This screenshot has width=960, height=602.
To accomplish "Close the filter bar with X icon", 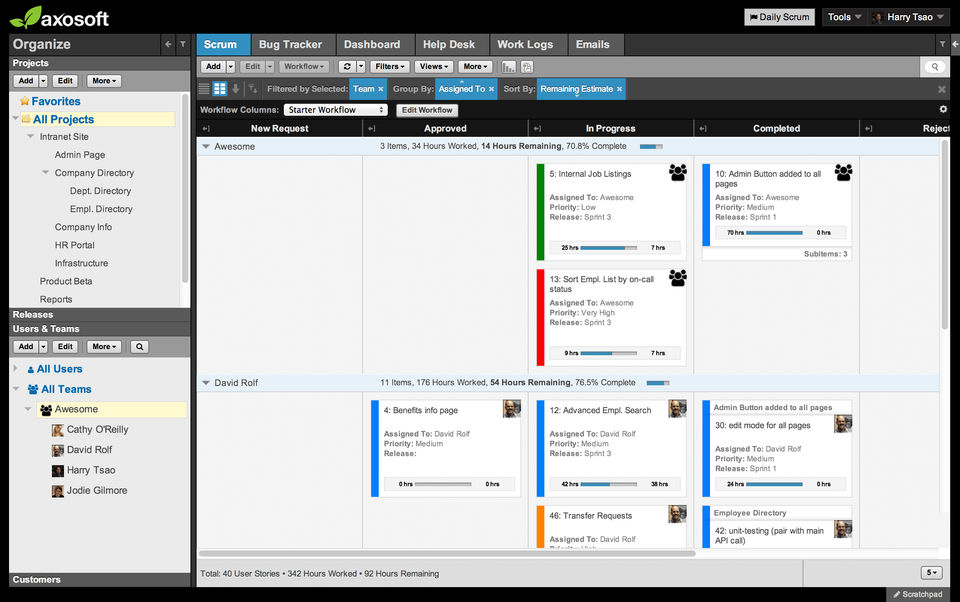I will pos(942,89).
